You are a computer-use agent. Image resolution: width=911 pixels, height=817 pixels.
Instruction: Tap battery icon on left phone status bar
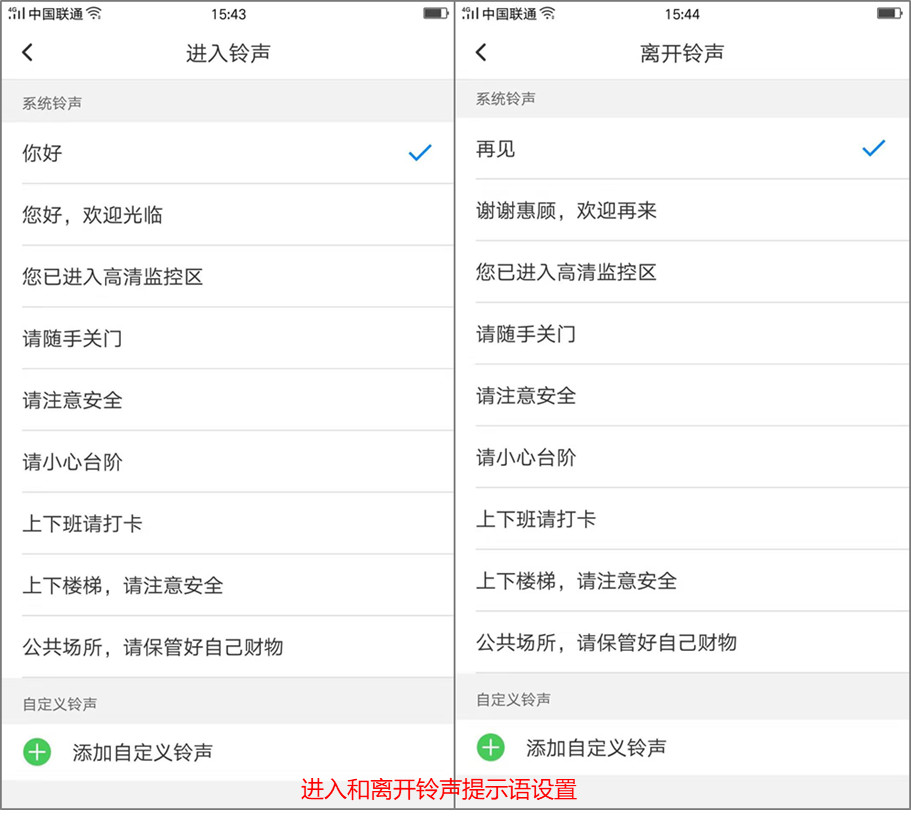pos(435,14)
